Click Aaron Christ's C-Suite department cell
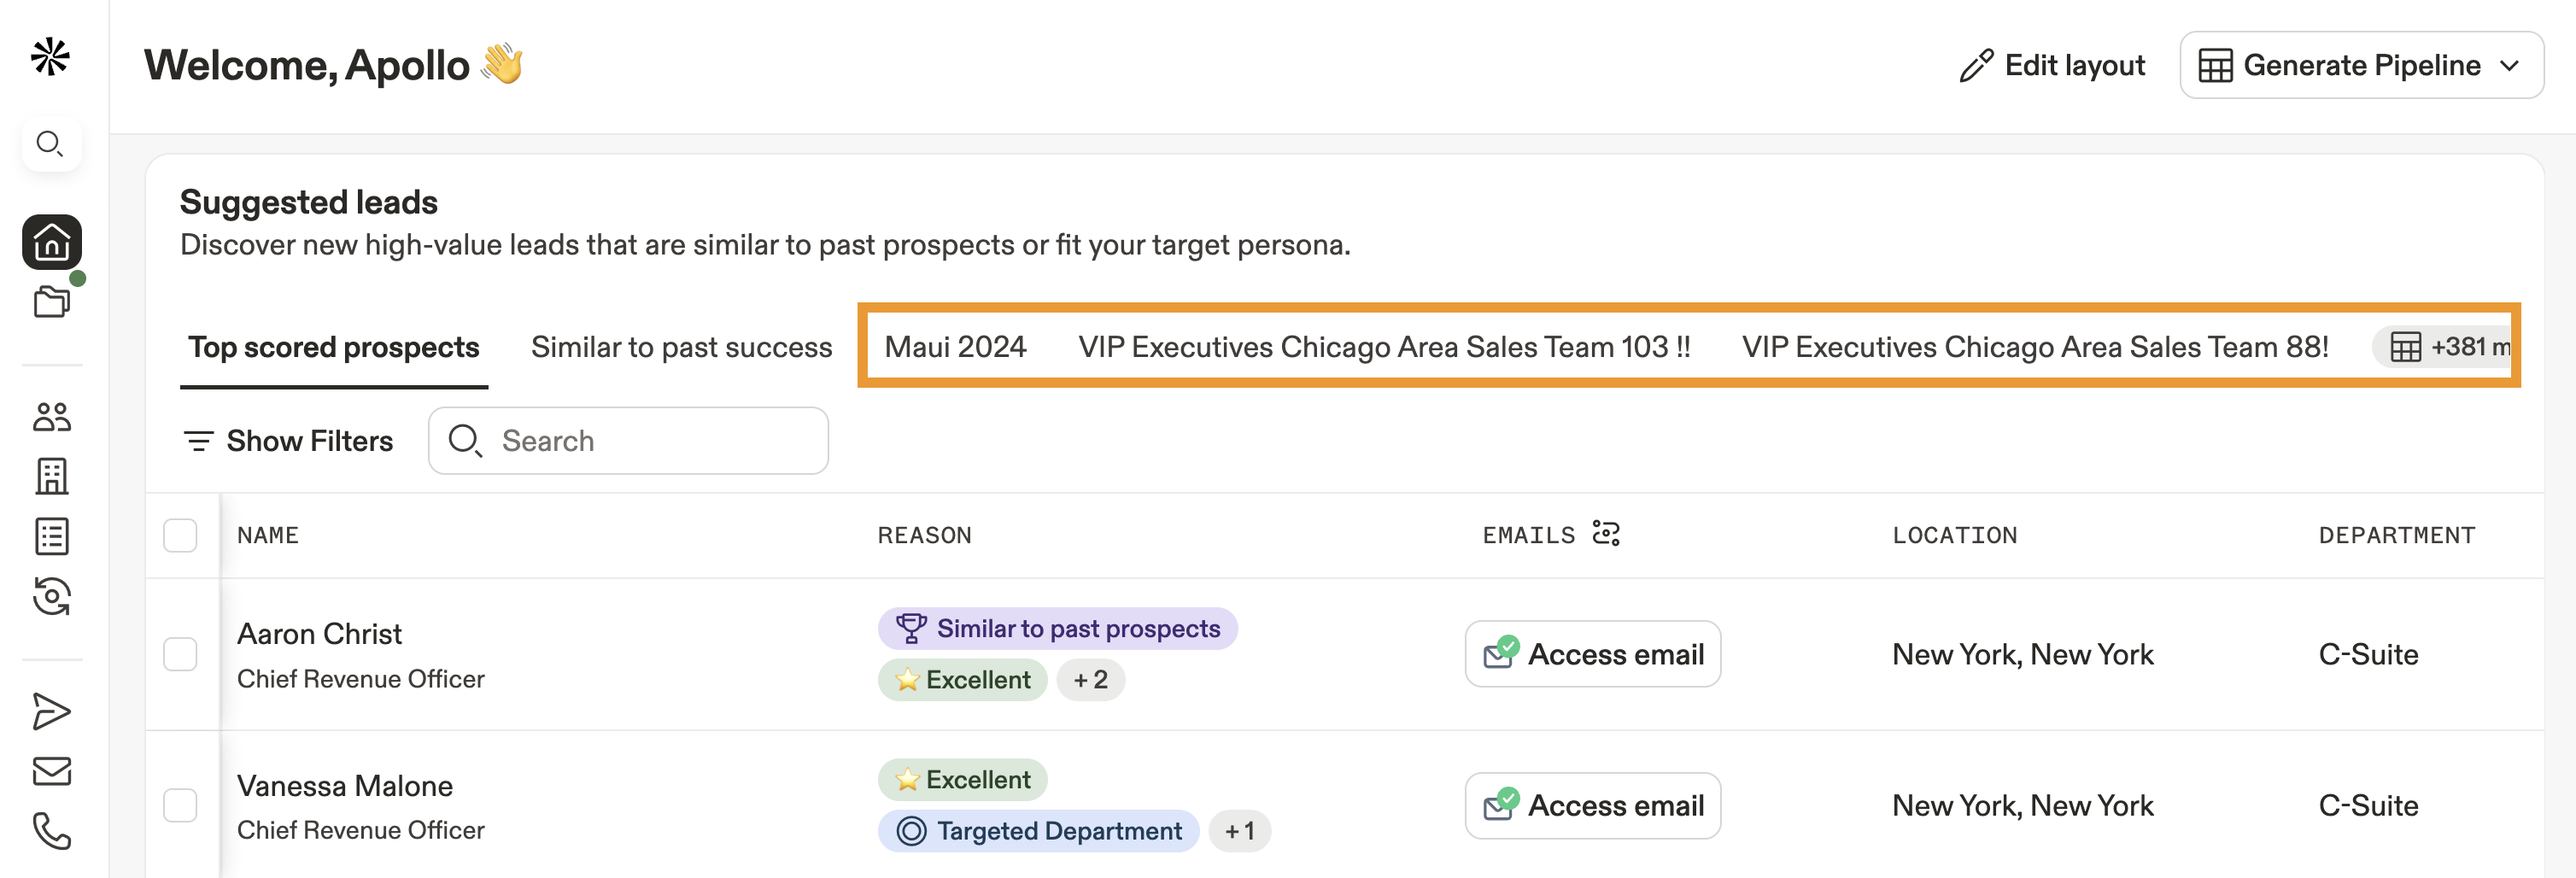The width and height of the screenshot is (2576, 878). (x=2368, y=654)
